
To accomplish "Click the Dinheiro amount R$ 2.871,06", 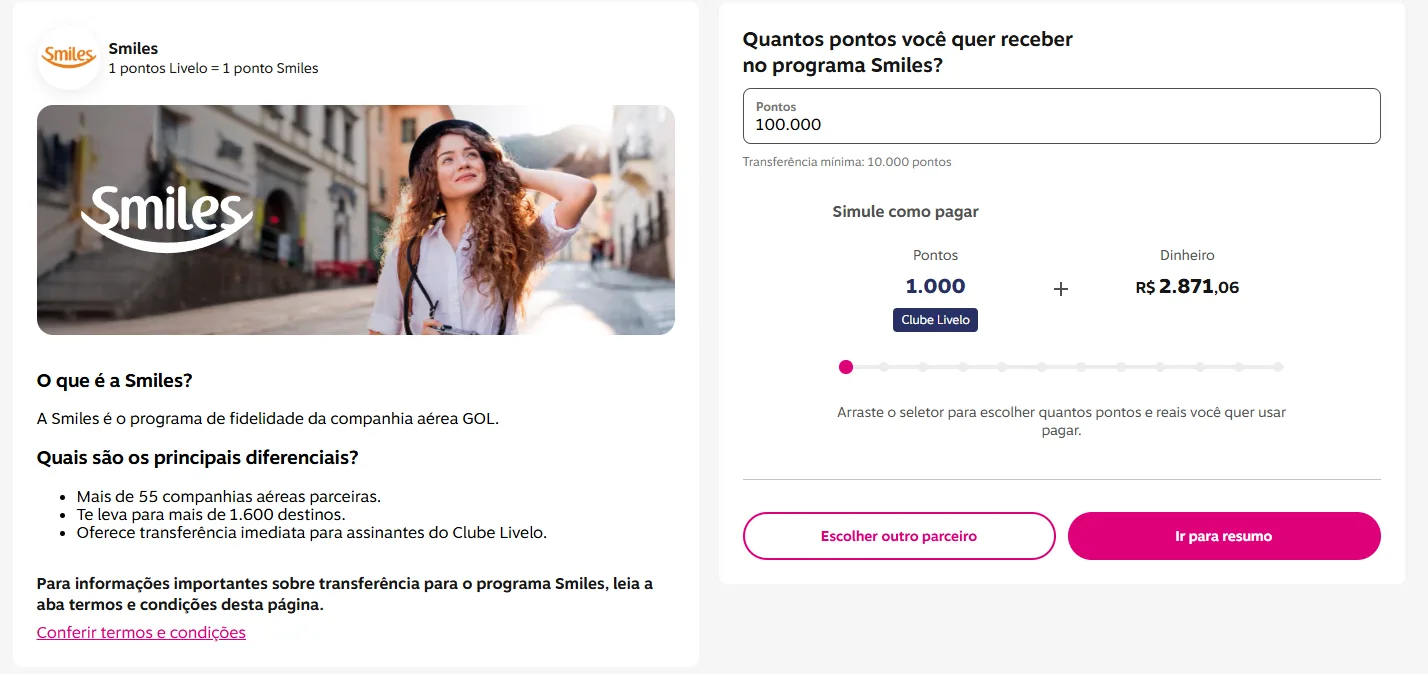I will 1186,286.
